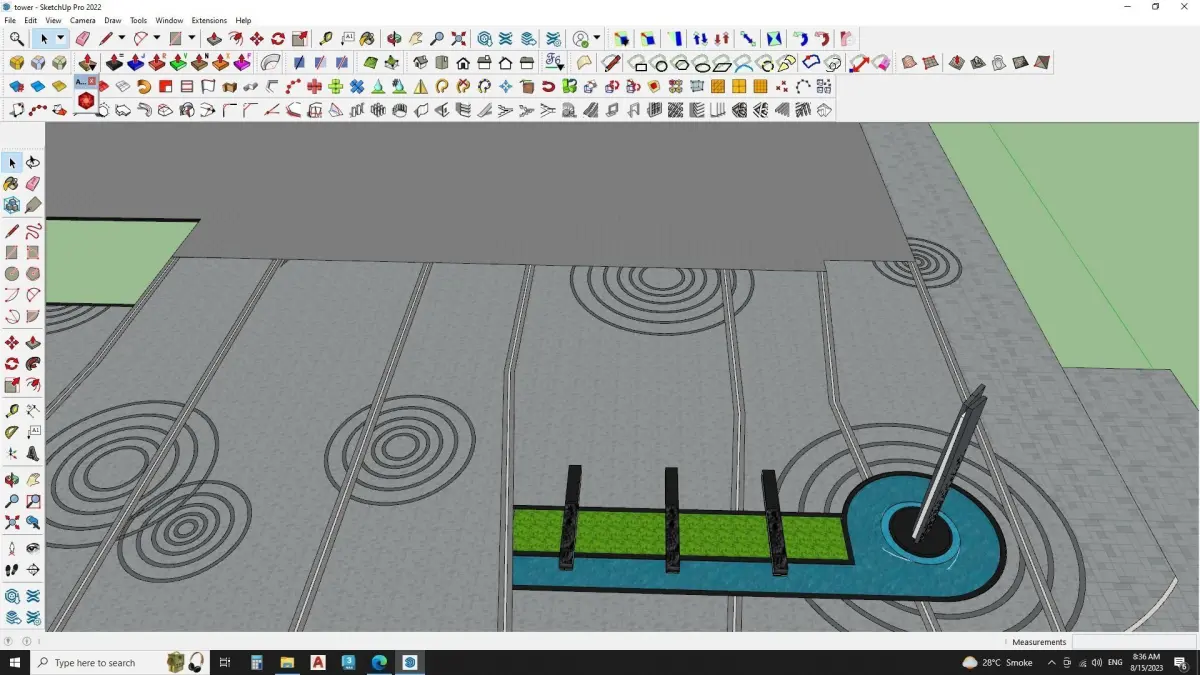Open the File menu
The height and width of the screenshot is (675, 1200).
[x=10, y=20]
